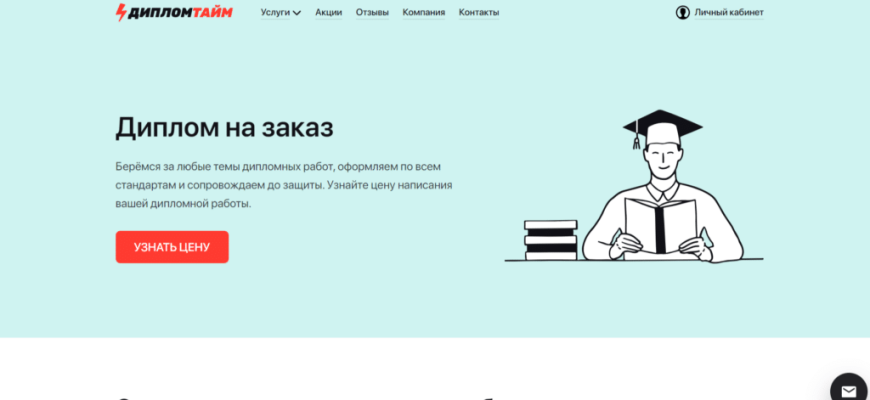Expand the Услуги dropdown chevron
870x400 pixels.
[297, 13]
